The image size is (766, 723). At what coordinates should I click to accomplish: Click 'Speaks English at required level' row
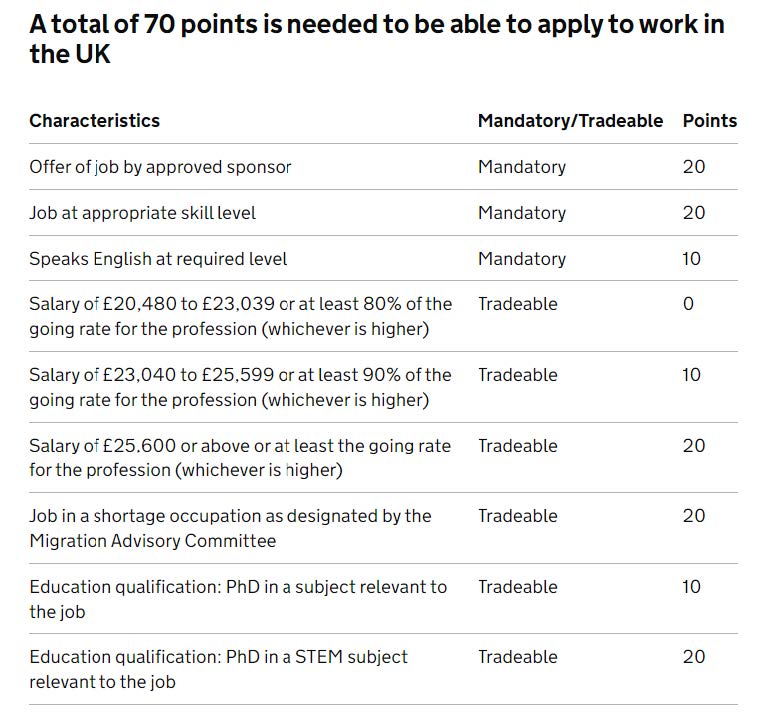click(x=158, y=259)
